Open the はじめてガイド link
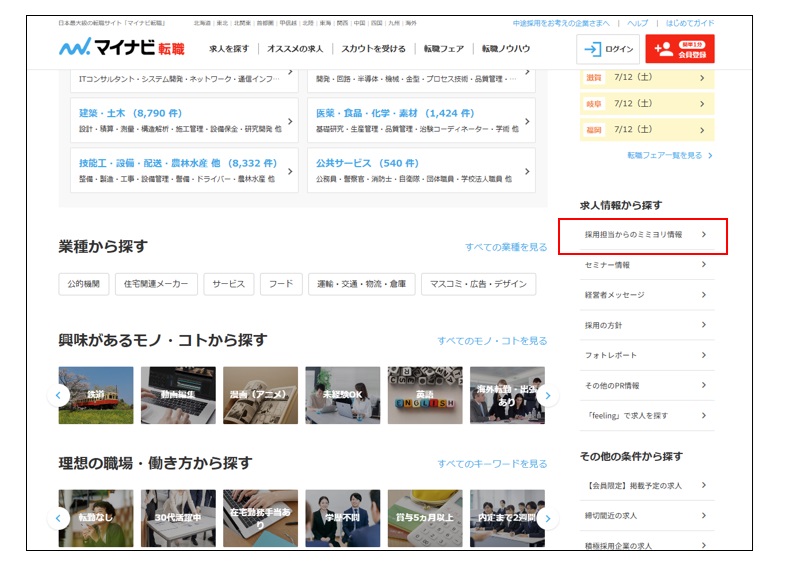 pos(690,23)
